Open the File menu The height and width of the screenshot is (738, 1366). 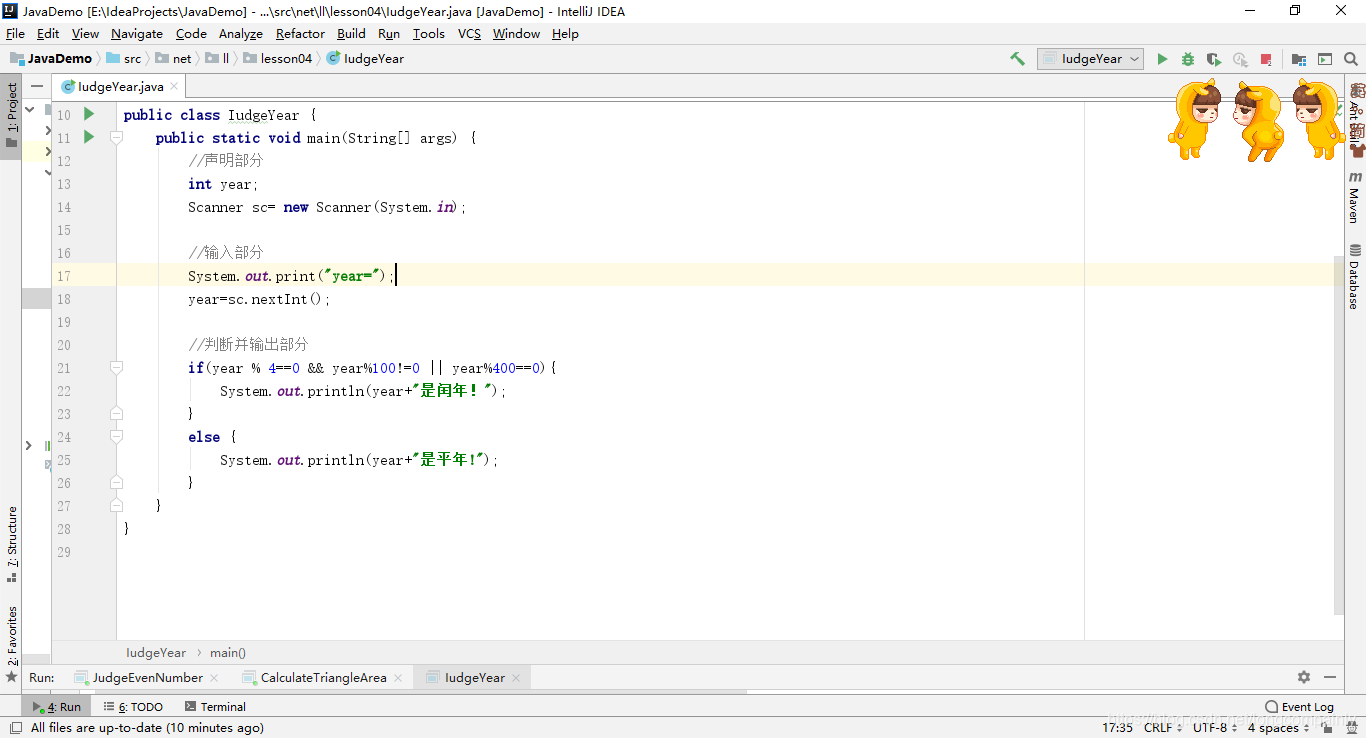15,33
